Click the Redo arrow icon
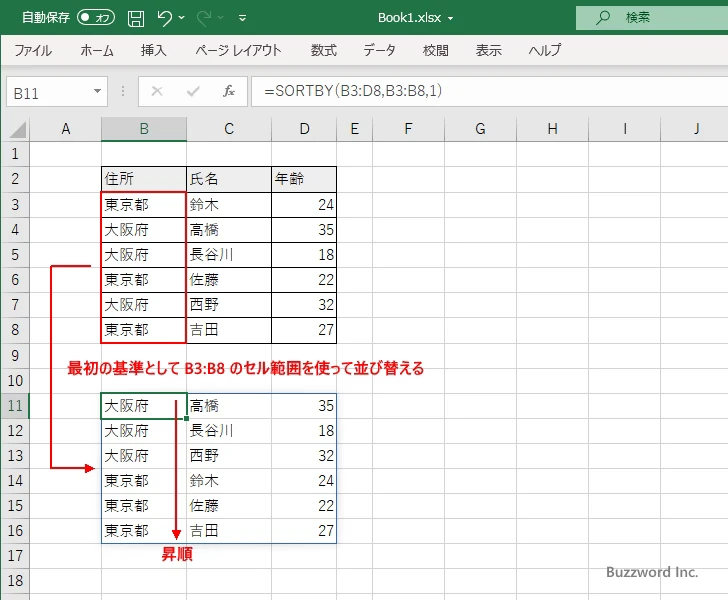The image size is (728, 600). [203, 18]
